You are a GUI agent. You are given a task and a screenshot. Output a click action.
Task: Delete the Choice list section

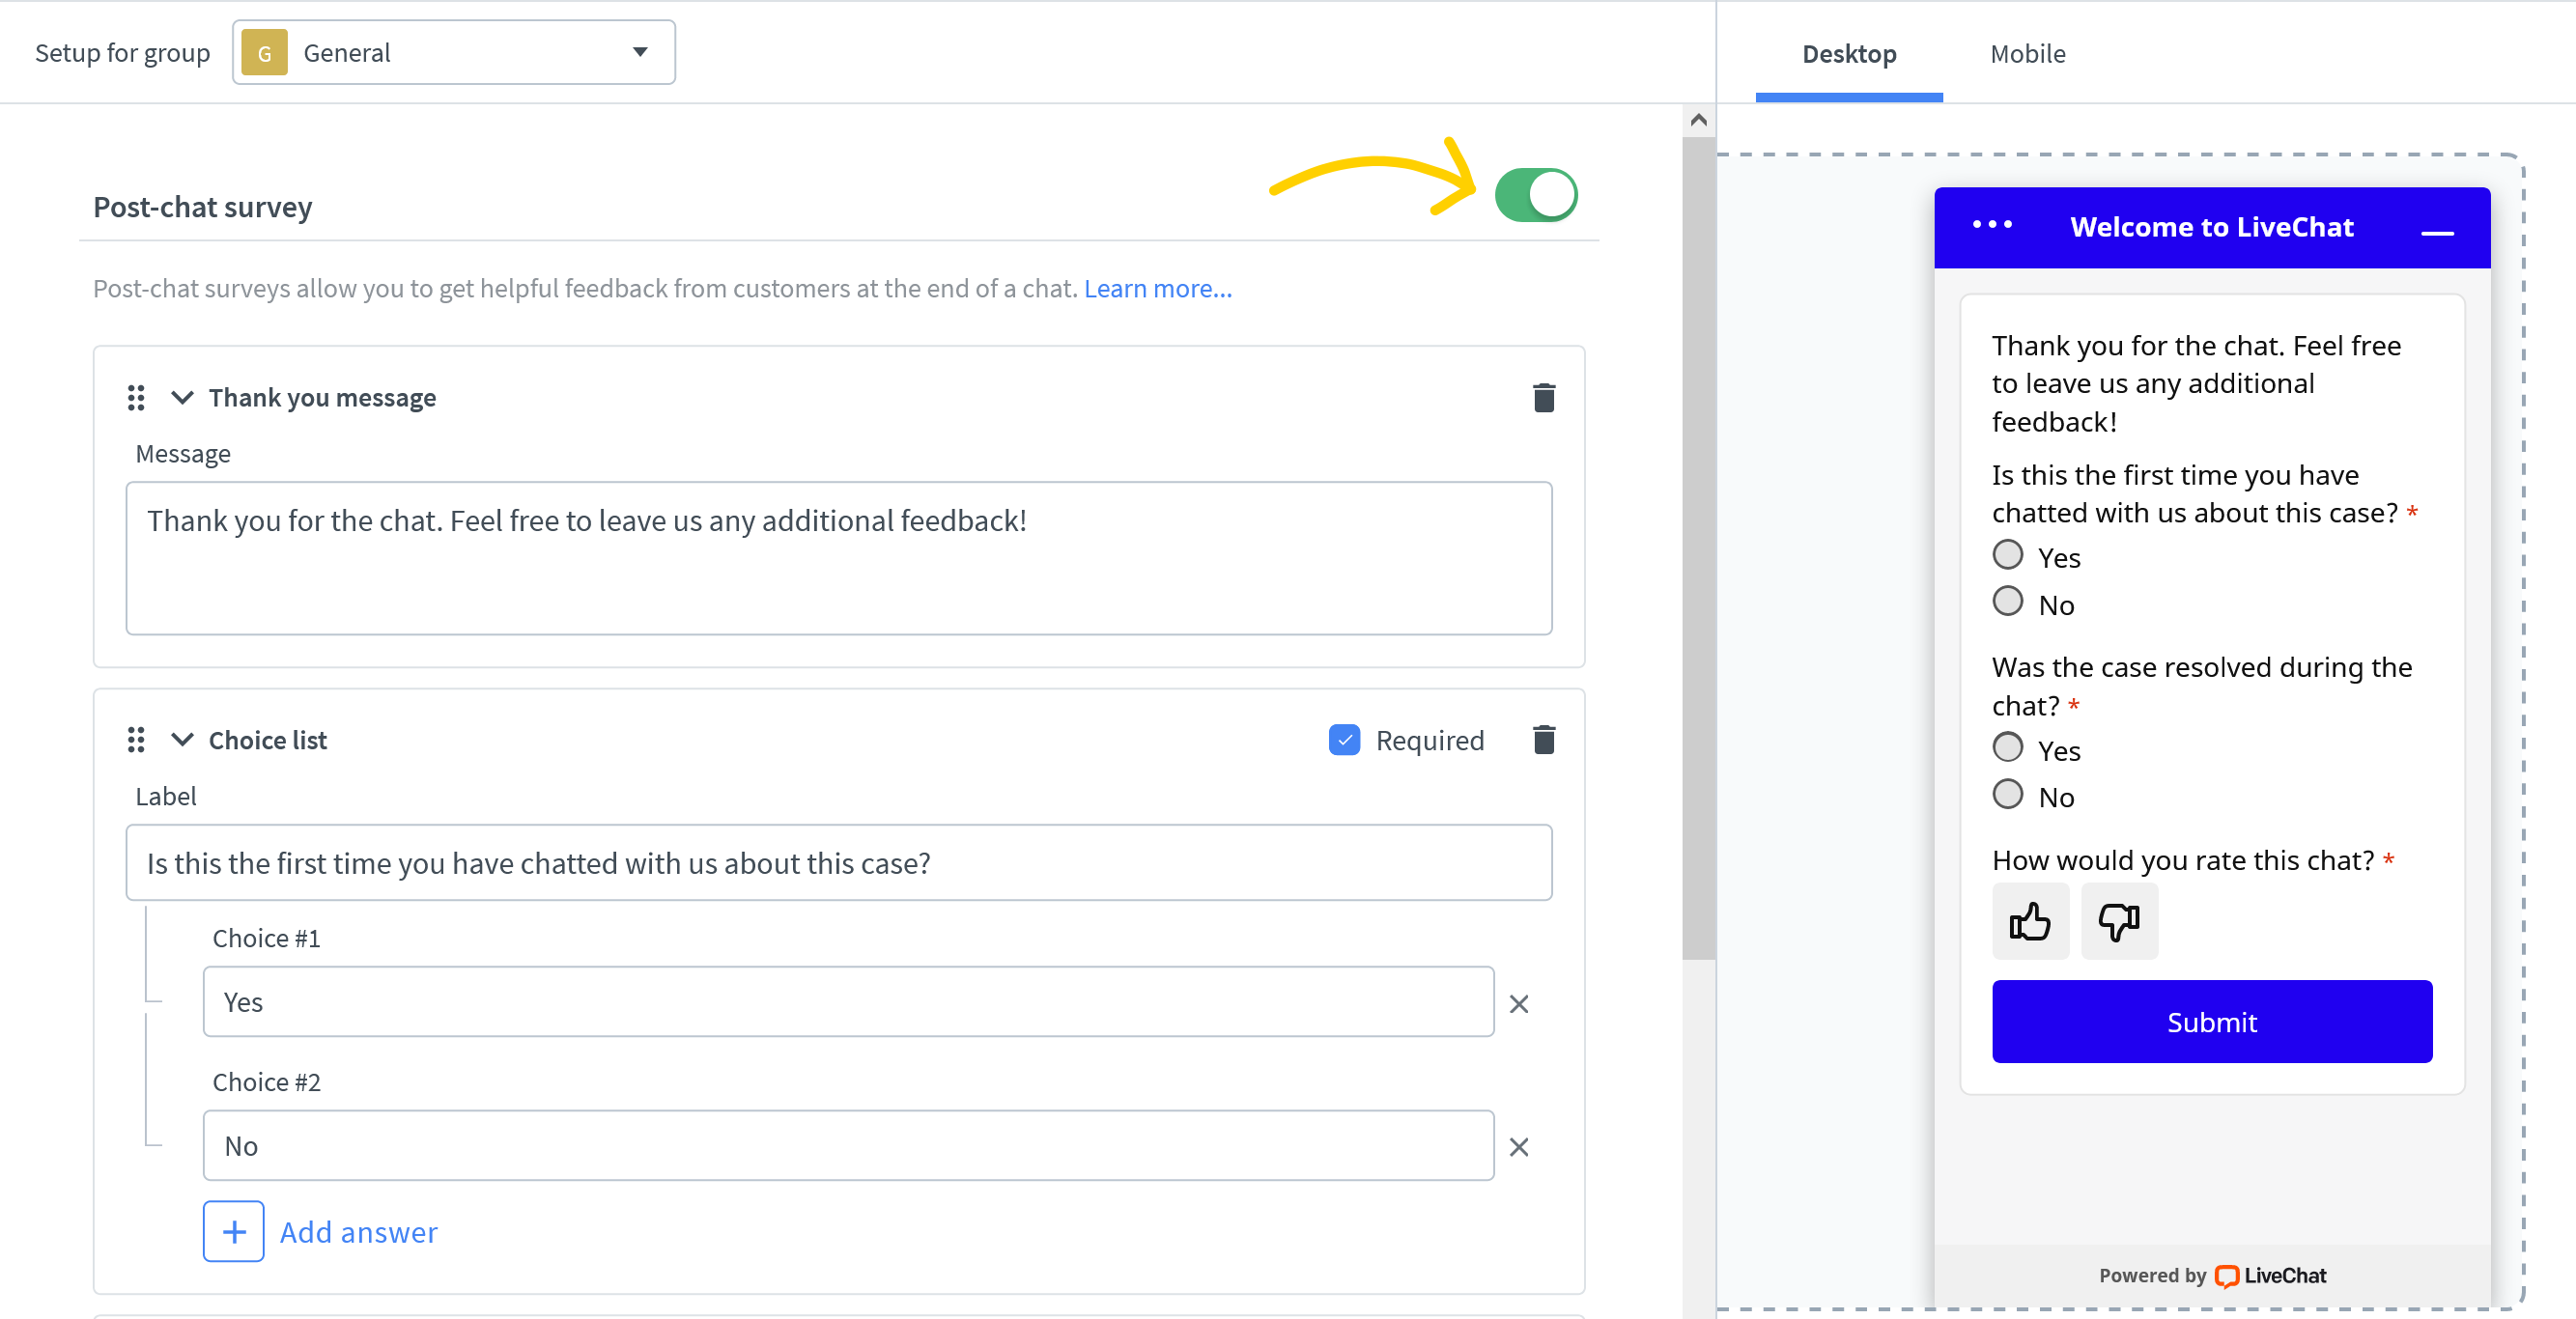[1545, 740]
